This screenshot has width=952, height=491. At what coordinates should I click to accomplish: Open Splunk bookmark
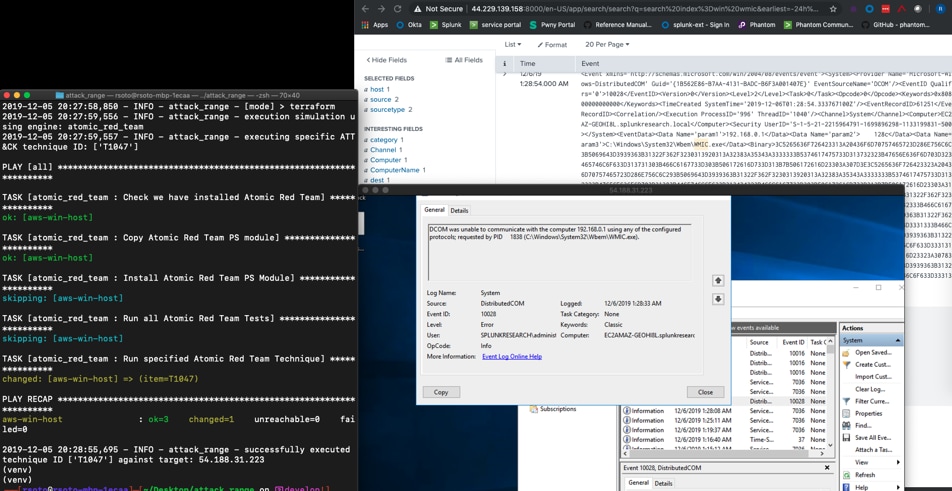click(445, 25)
